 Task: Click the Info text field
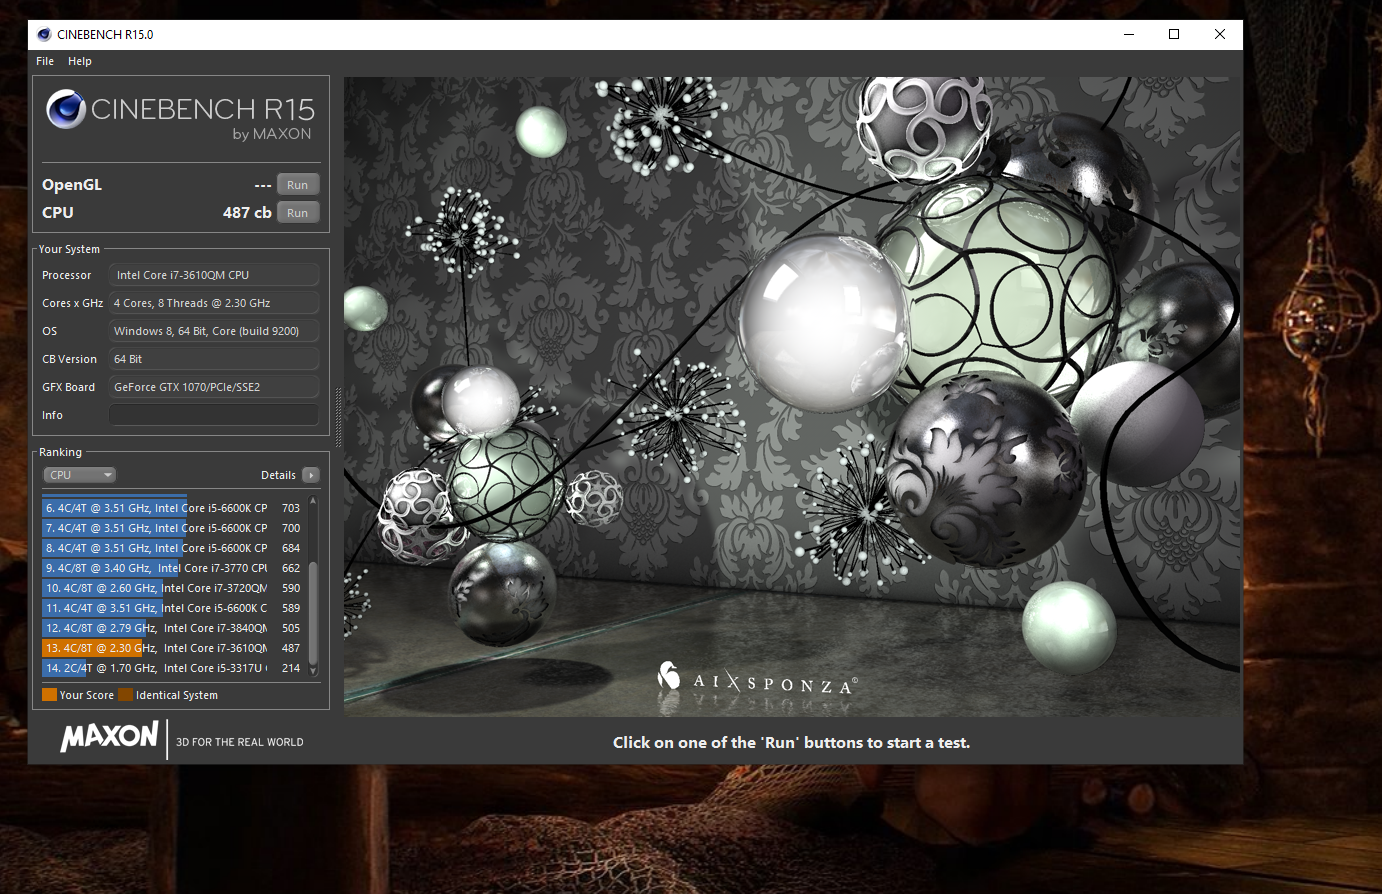[x=214, y=415]
